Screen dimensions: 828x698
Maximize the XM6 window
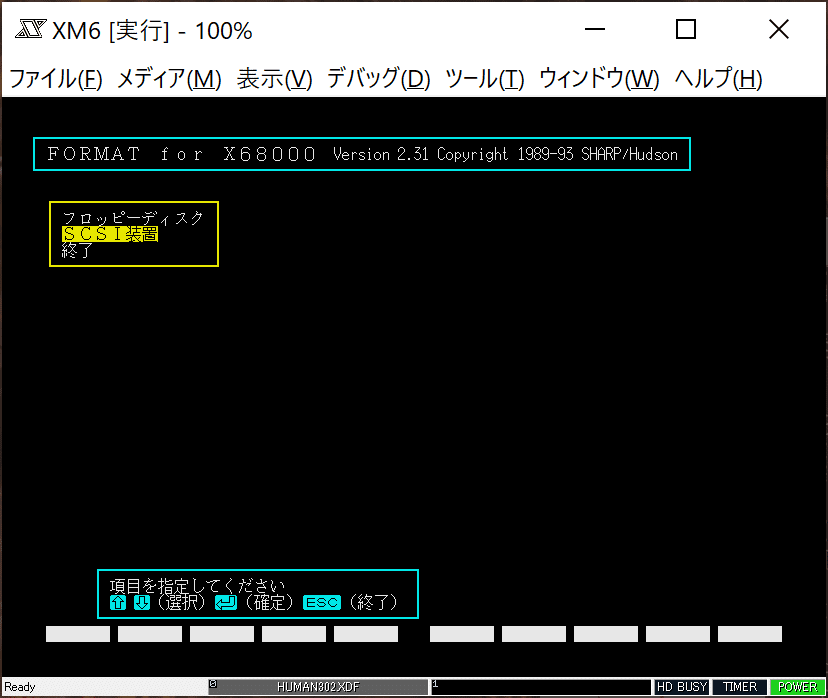(x=686, y=29)
